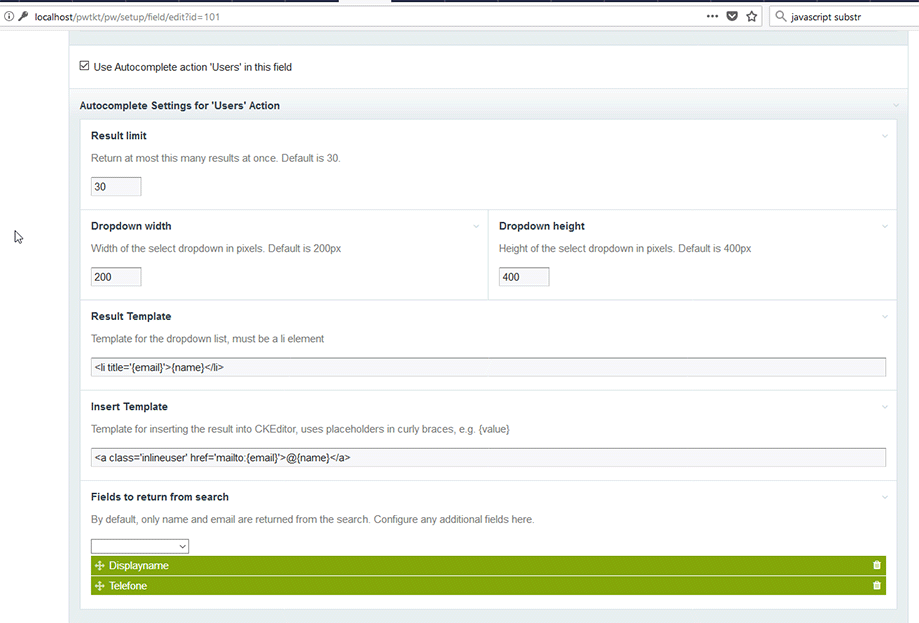Toggle the plugin wrench icon beside the URL
919x623 pixels.
22,16
